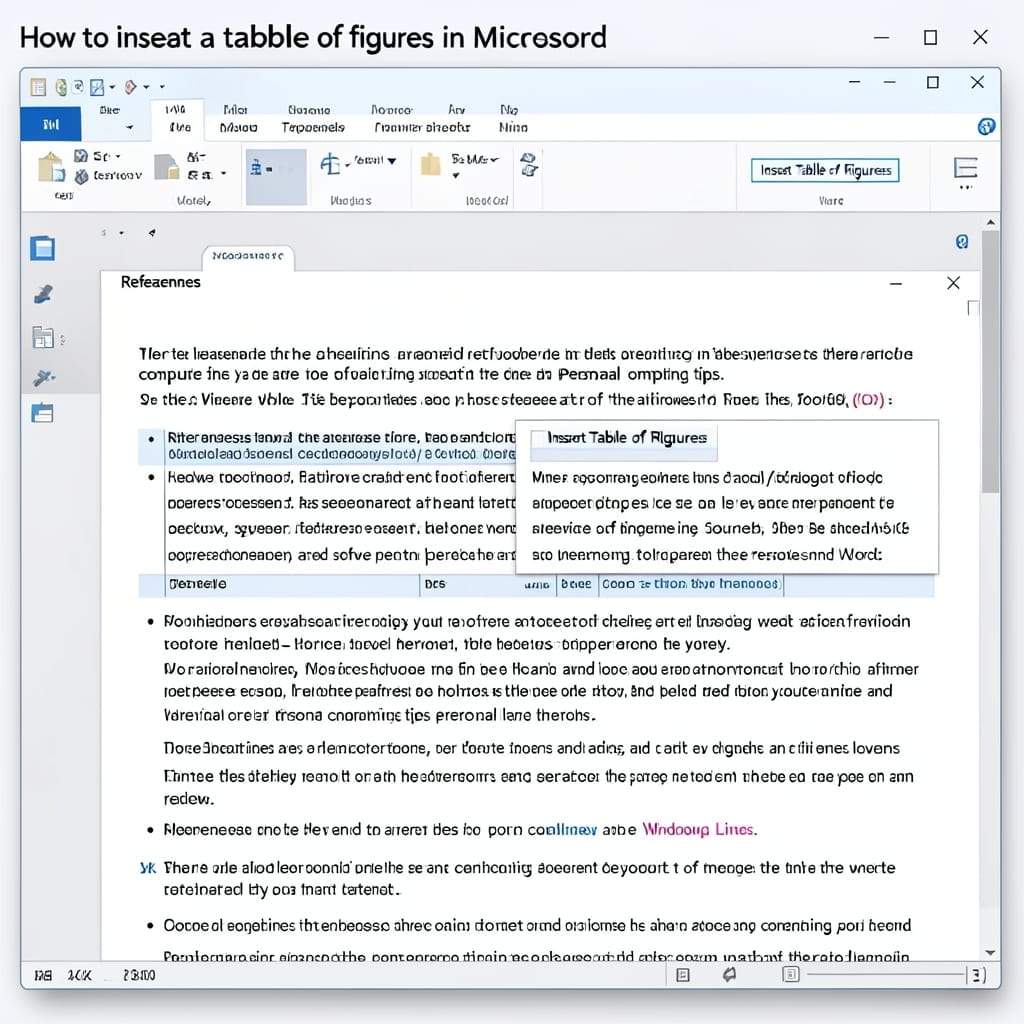Click the tan folder icon in the ribbon
The image size is (1024, 1024).
tap(430, 165)
